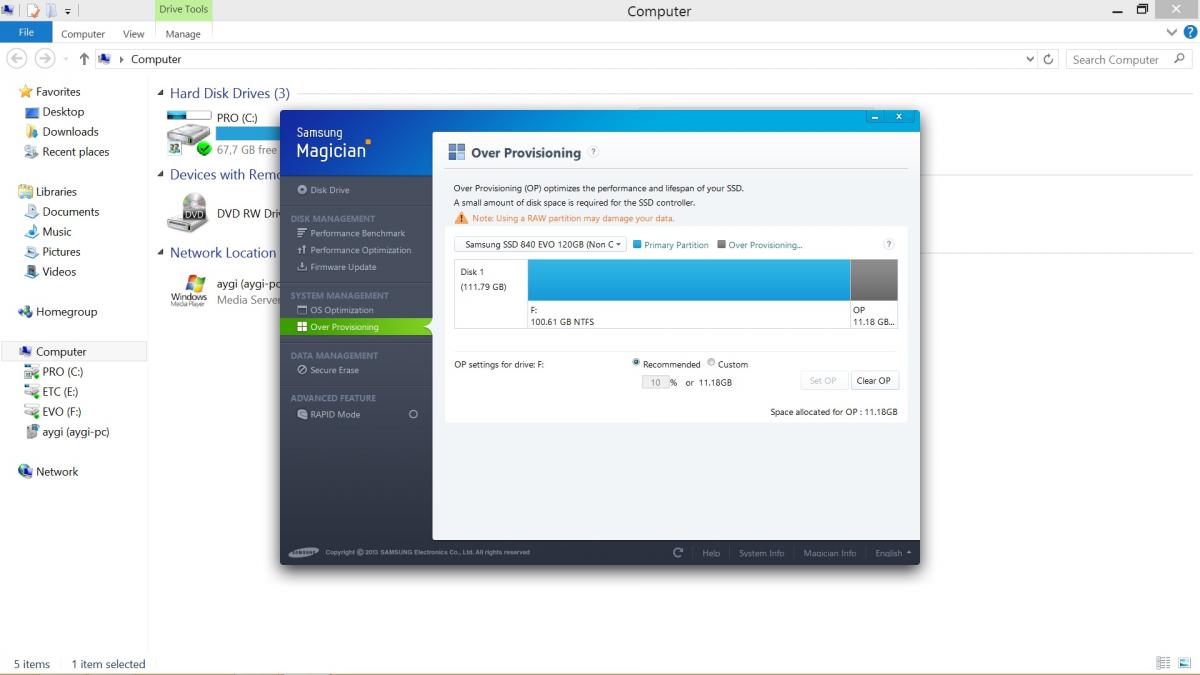
Task: Open OS Optimization in Magician sidebar
Action: (335, 310)
